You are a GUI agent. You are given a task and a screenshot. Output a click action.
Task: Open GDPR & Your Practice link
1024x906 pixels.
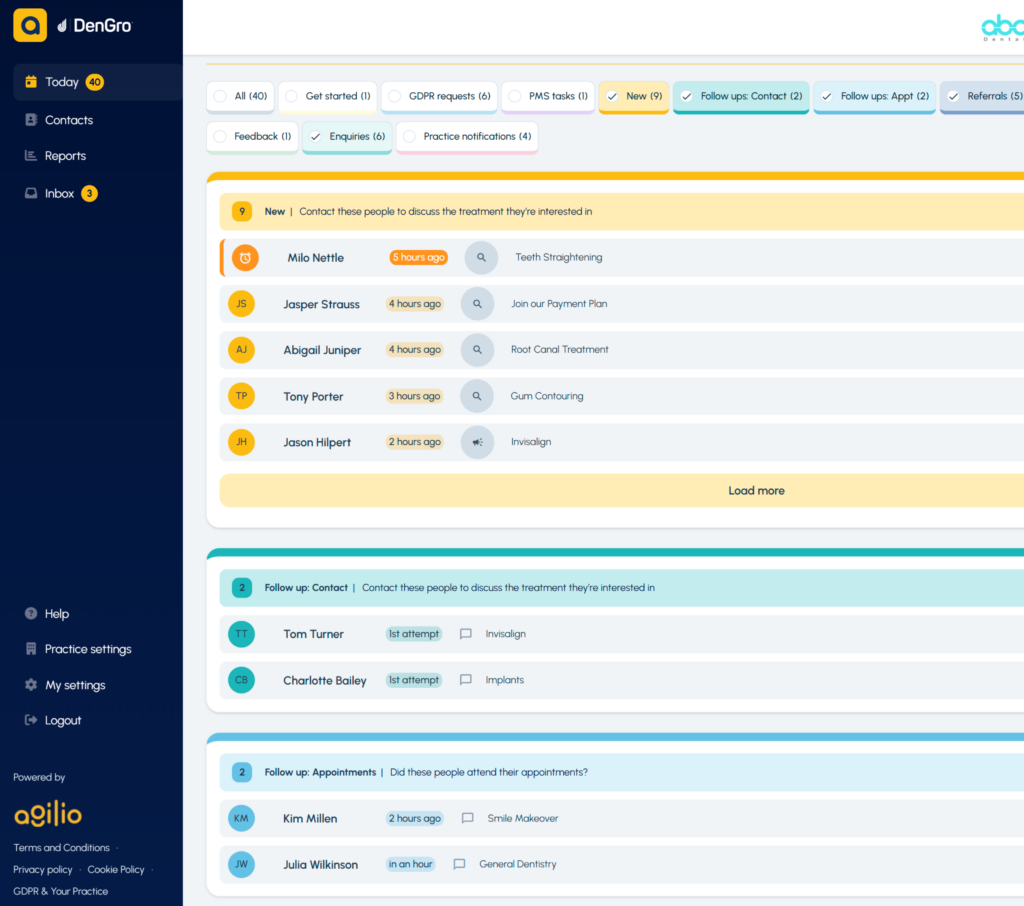pyautogui.click(x=61, y=891)
